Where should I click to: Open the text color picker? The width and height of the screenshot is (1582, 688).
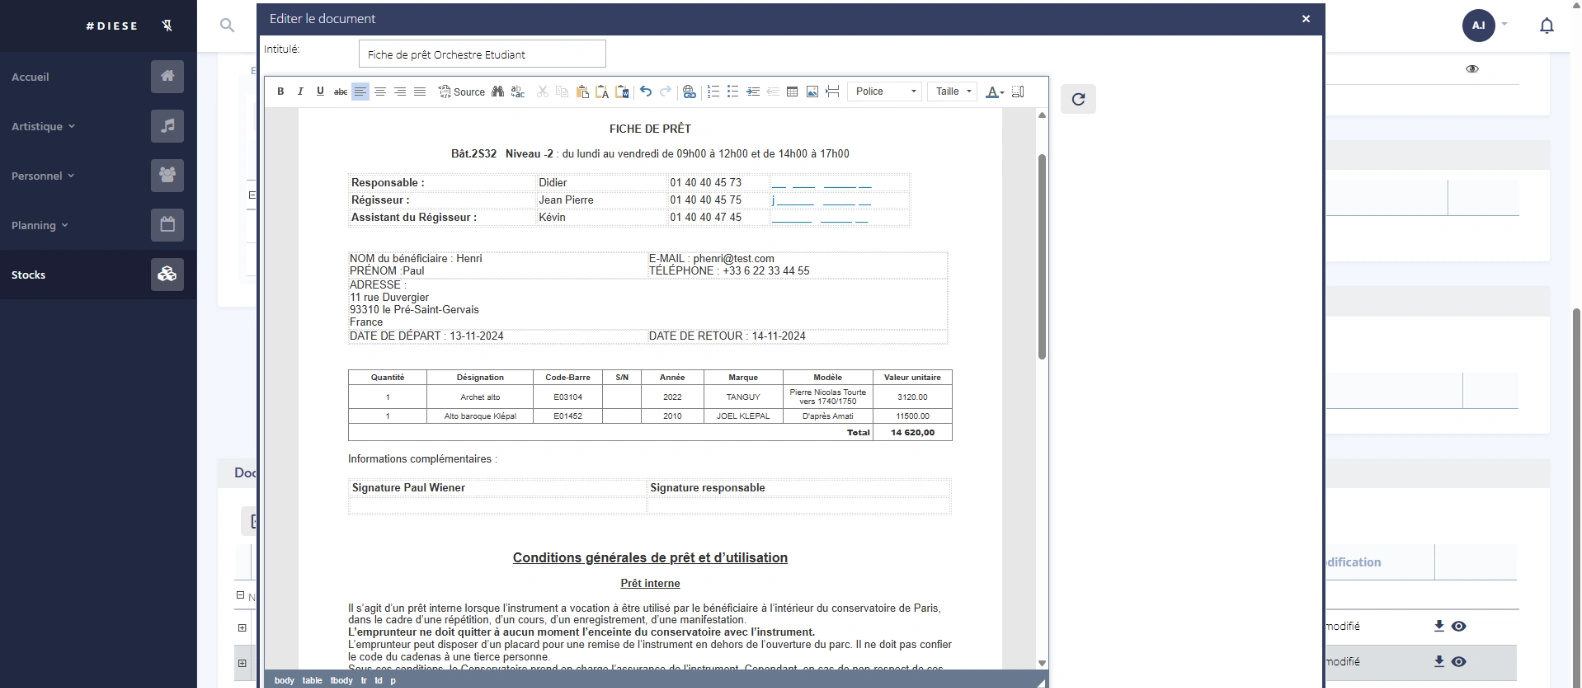point(994,92)
